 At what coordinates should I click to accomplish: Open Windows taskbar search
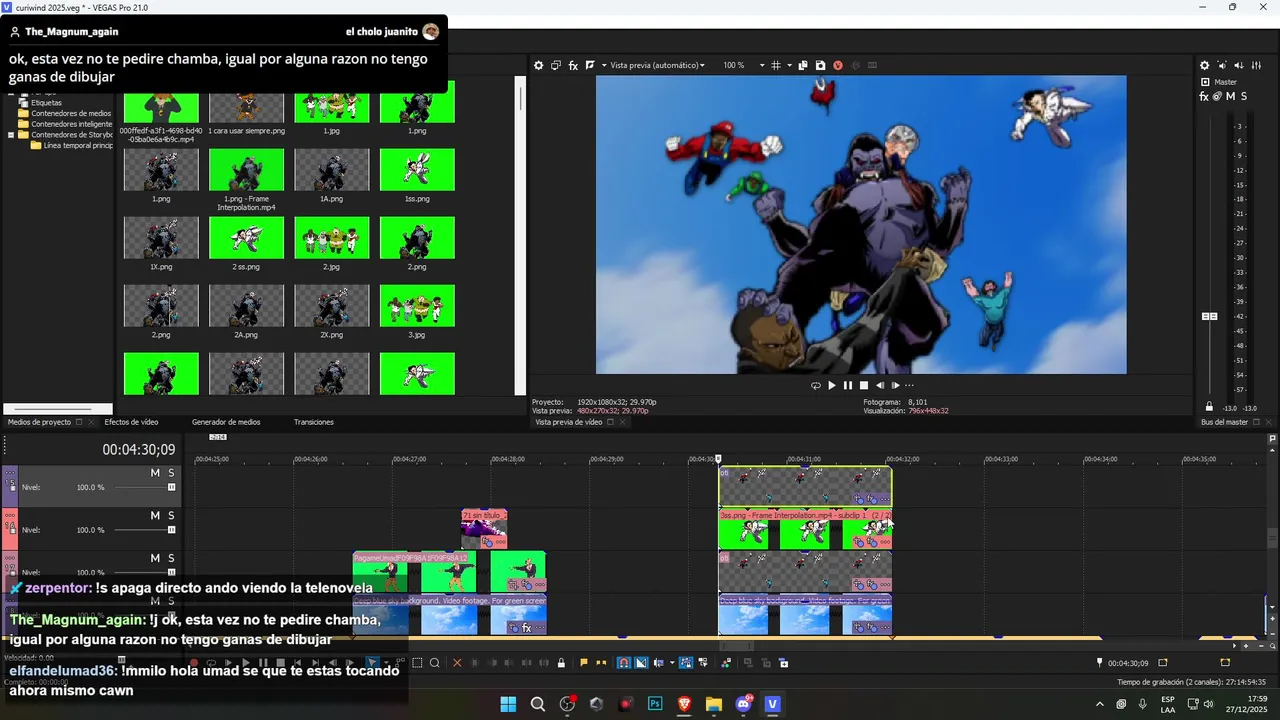click(538, 704)
